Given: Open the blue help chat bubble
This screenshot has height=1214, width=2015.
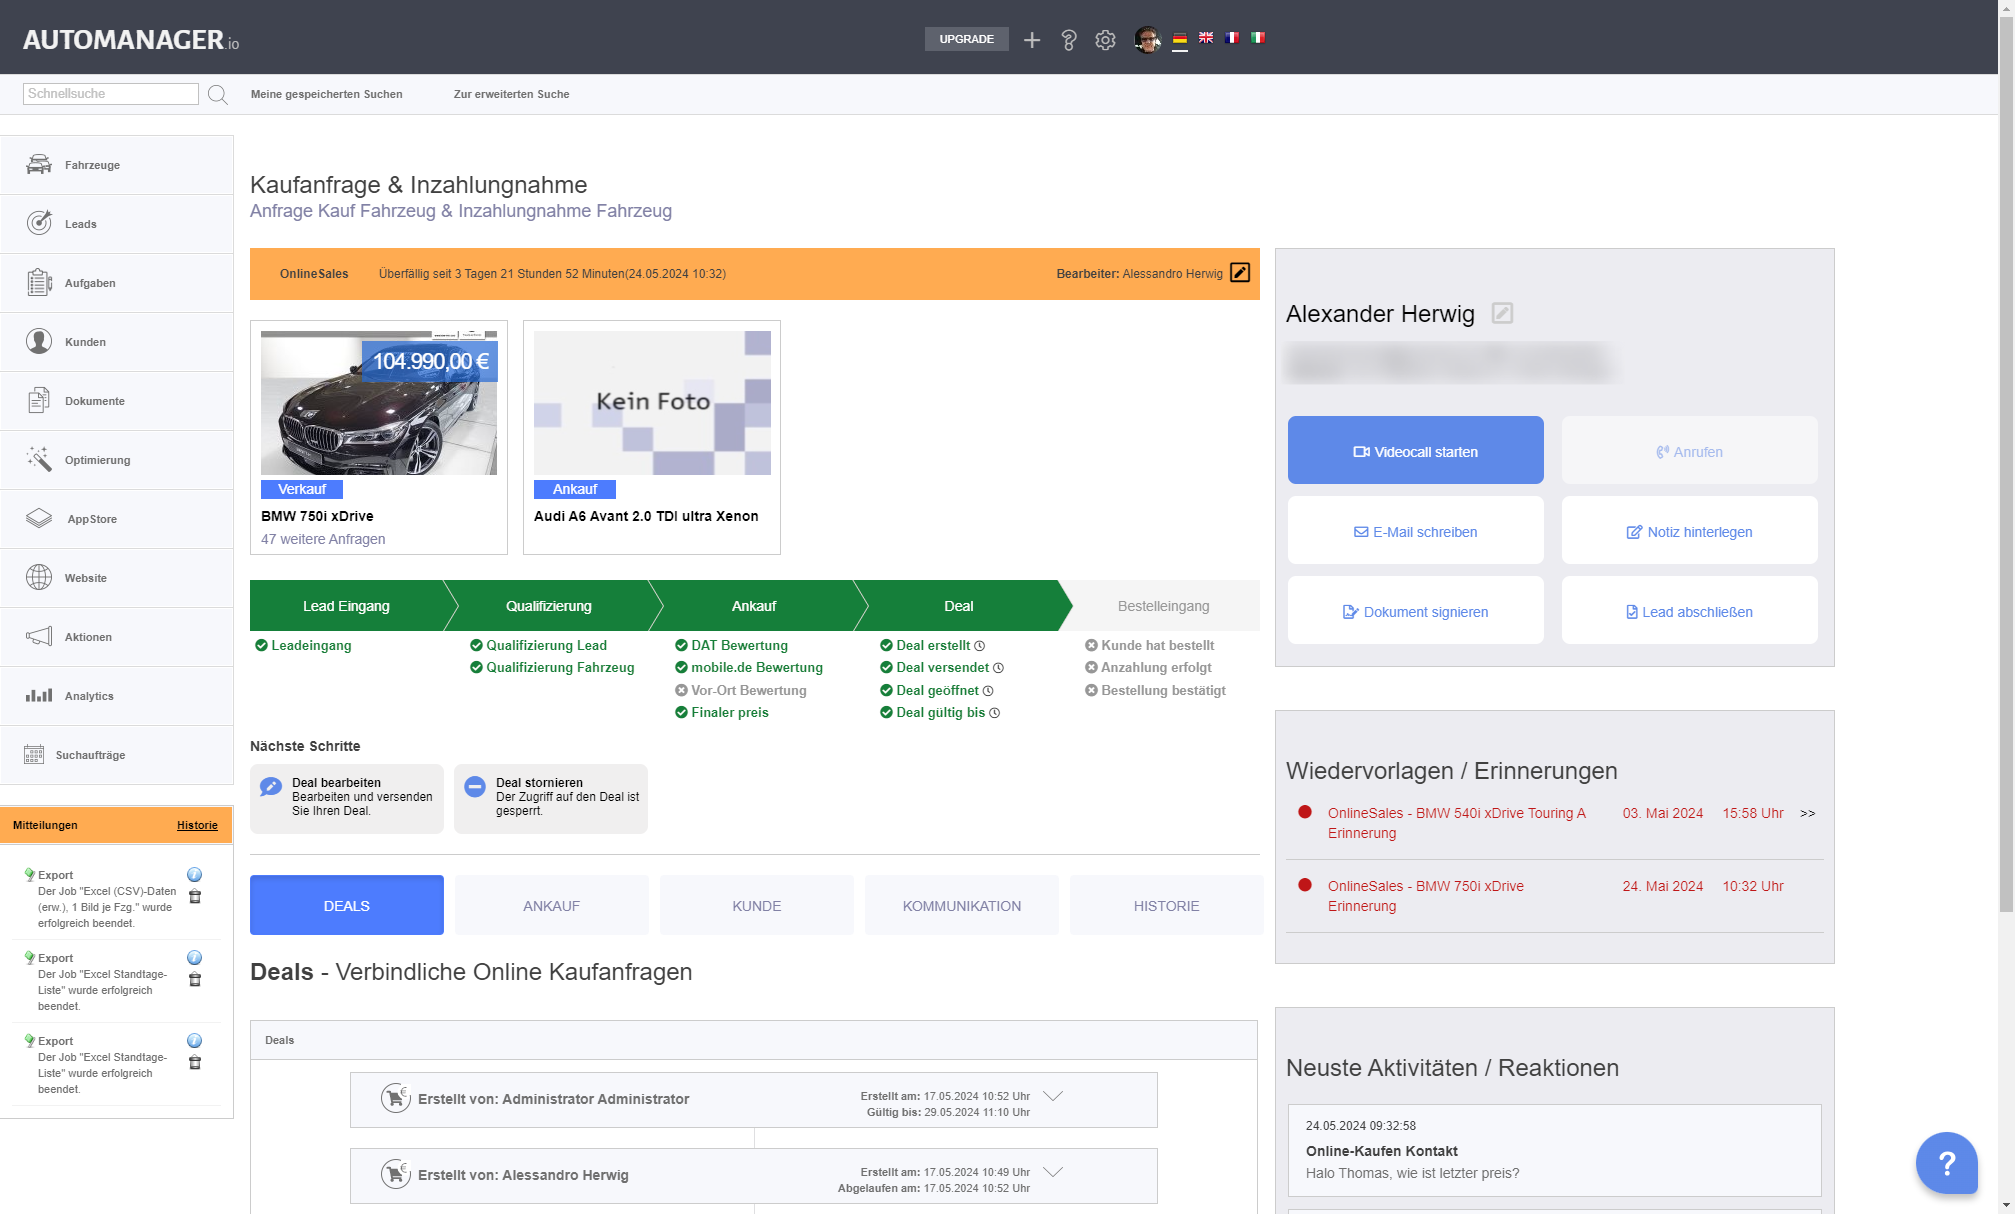Looking at the screenshot, I should point(1946,1162).
